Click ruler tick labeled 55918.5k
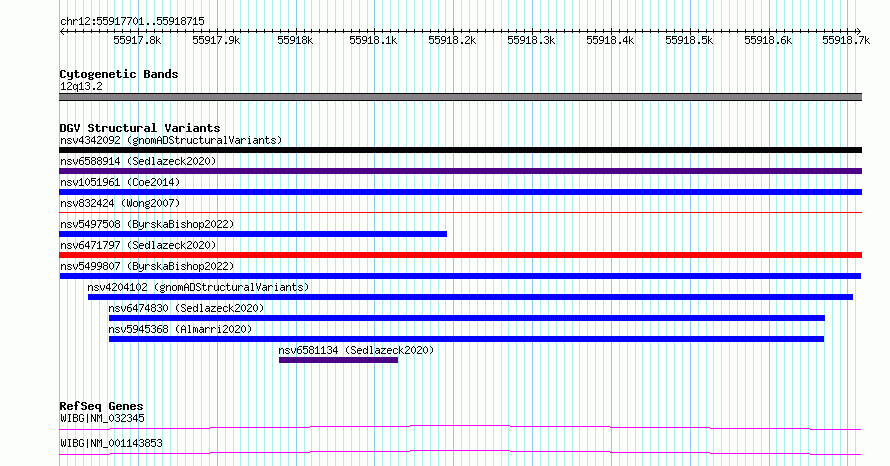890x466 pixels. click(689, 40)
